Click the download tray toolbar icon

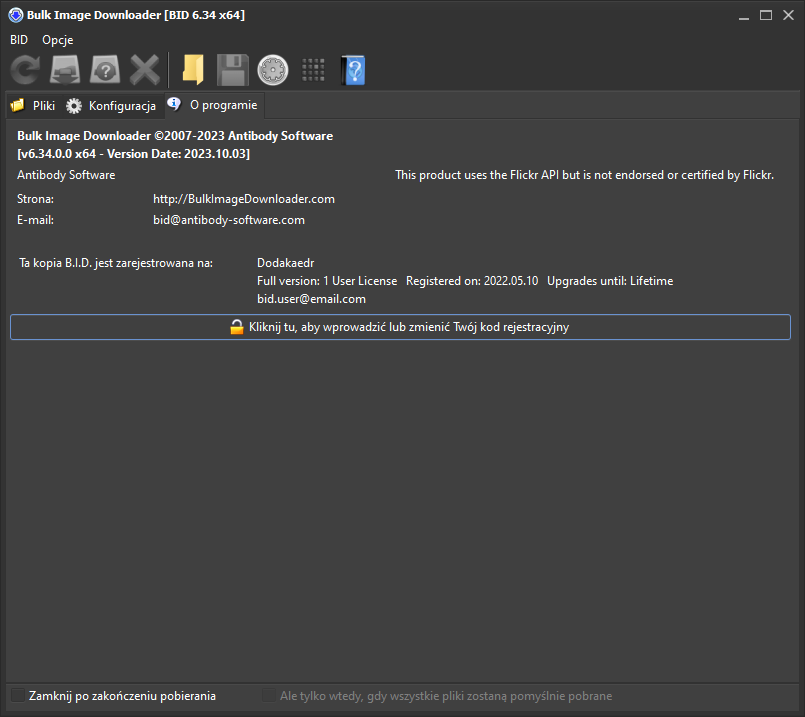pos(65,70)
